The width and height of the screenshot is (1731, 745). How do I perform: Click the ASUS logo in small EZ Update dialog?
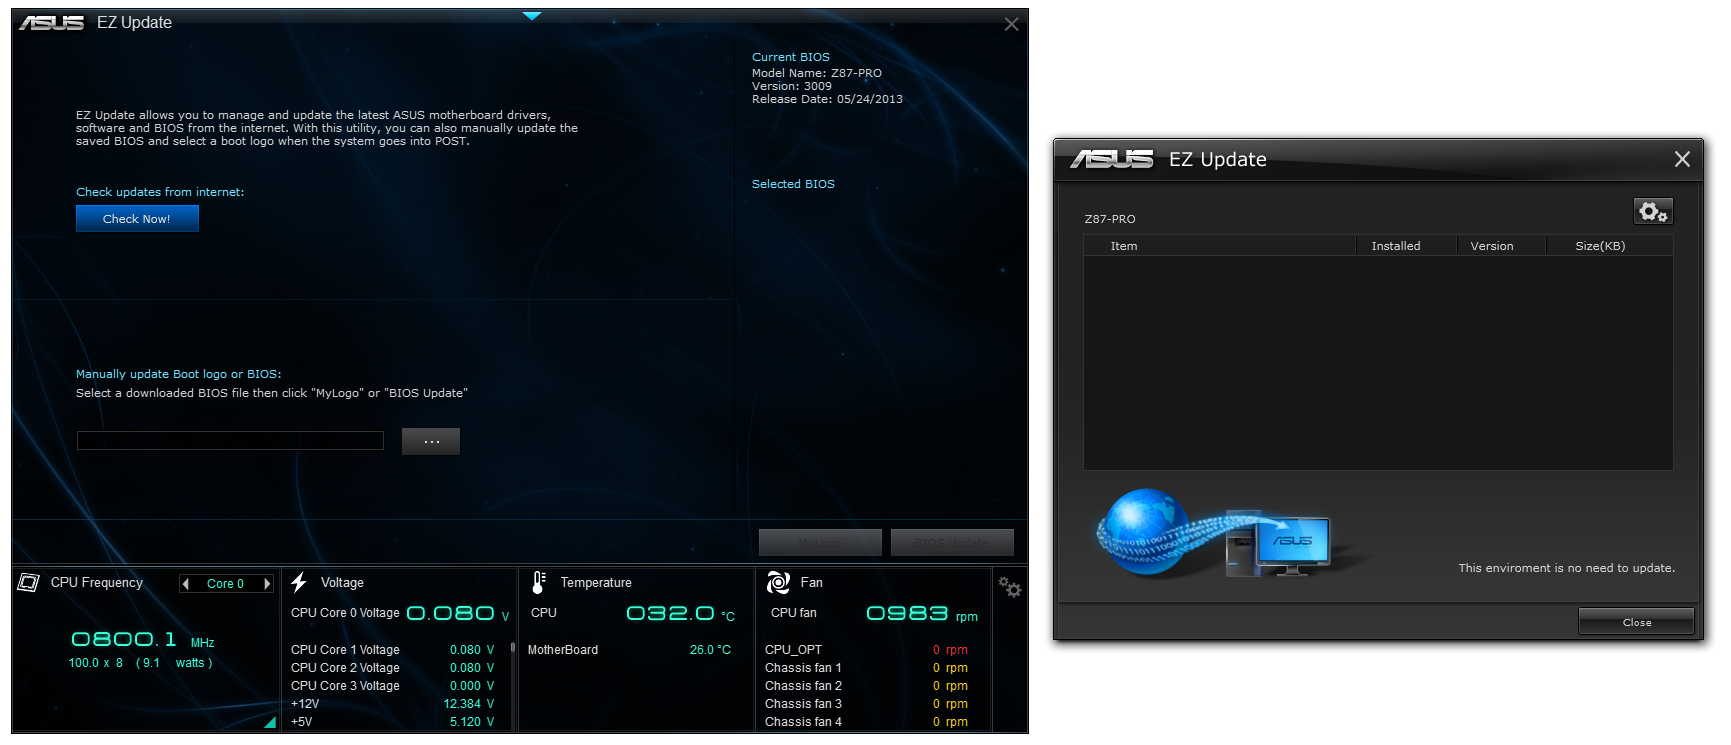point(1111,159)
